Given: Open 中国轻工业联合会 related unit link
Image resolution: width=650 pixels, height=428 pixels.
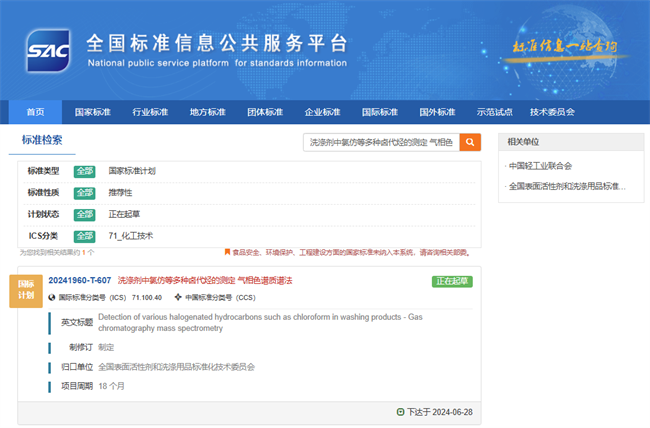Looking at the screenshot, I should 540,166.
